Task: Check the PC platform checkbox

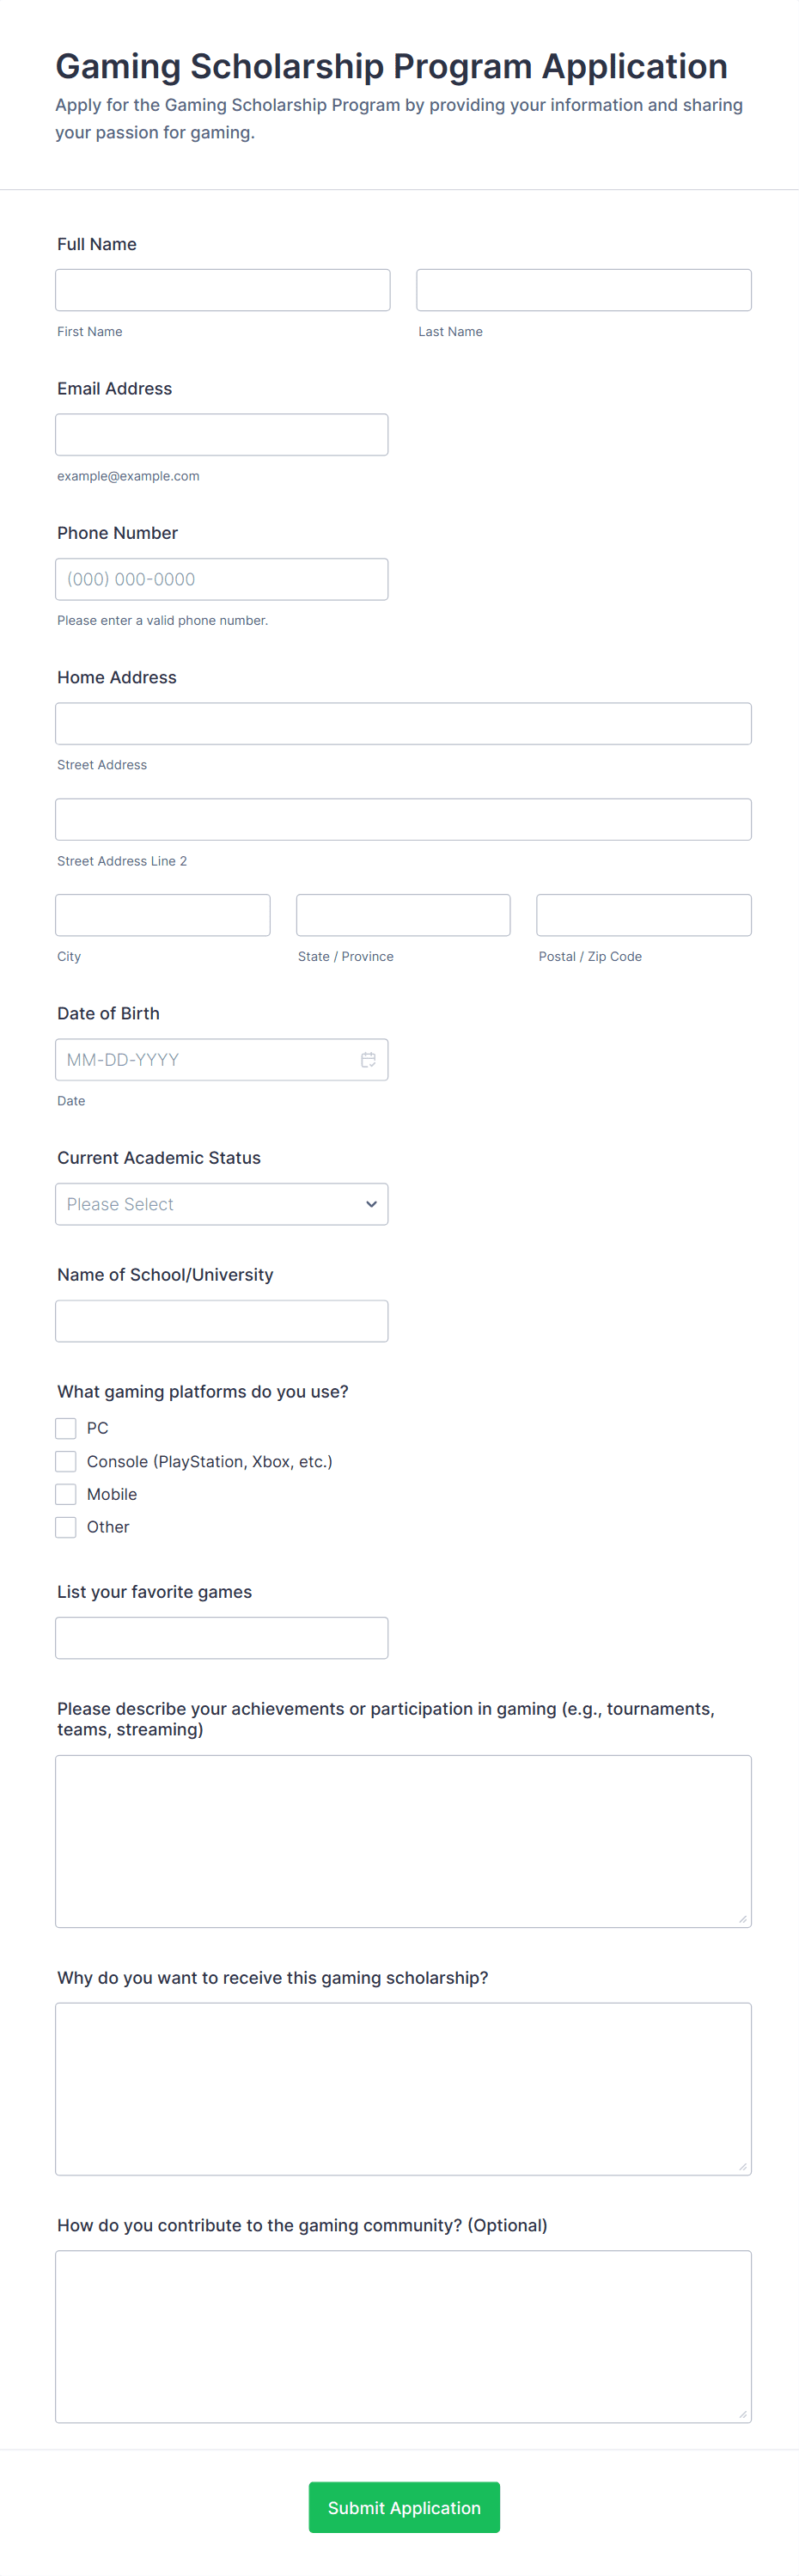Action: (x=66, y=1428)
